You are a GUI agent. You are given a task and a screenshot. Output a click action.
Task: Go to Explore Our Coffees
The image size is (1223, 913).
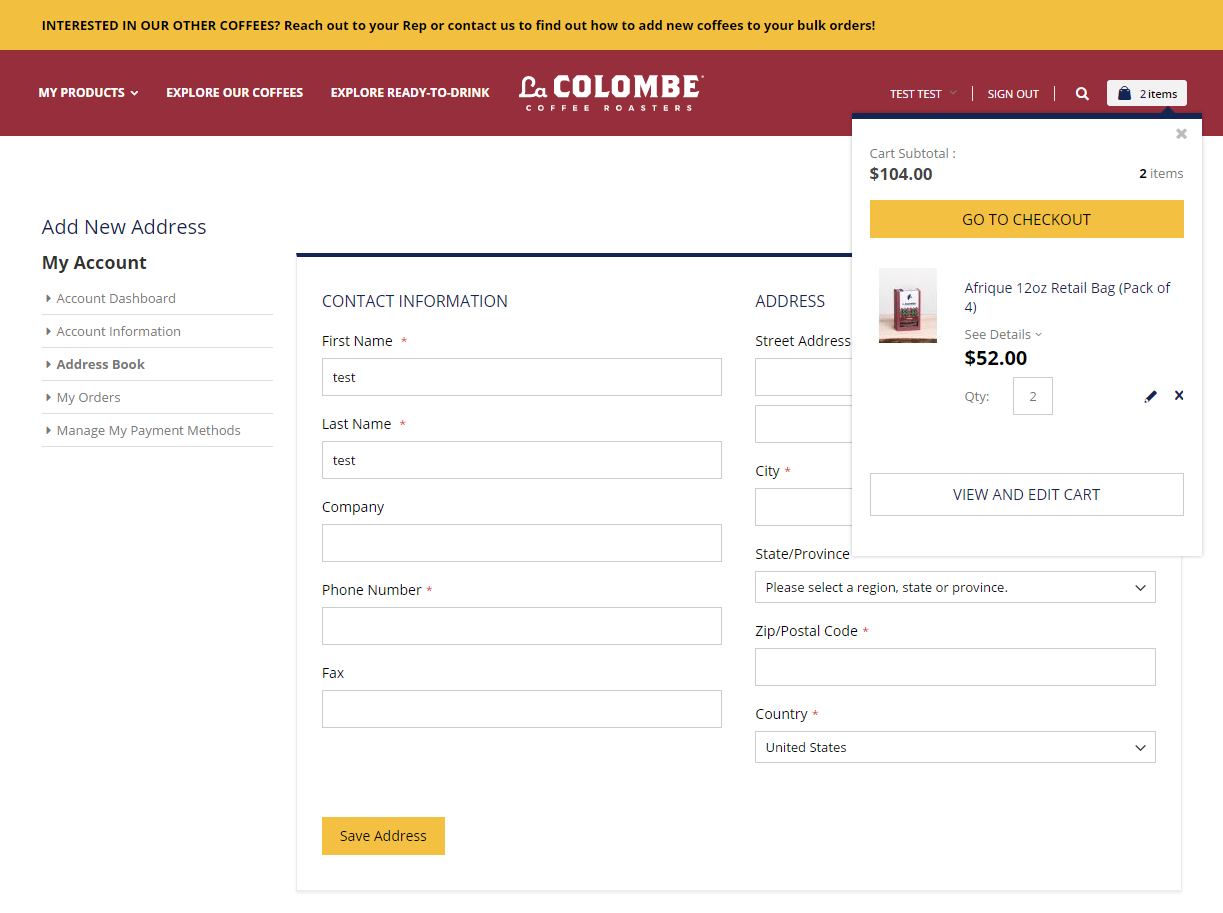[x=234, y=93]
